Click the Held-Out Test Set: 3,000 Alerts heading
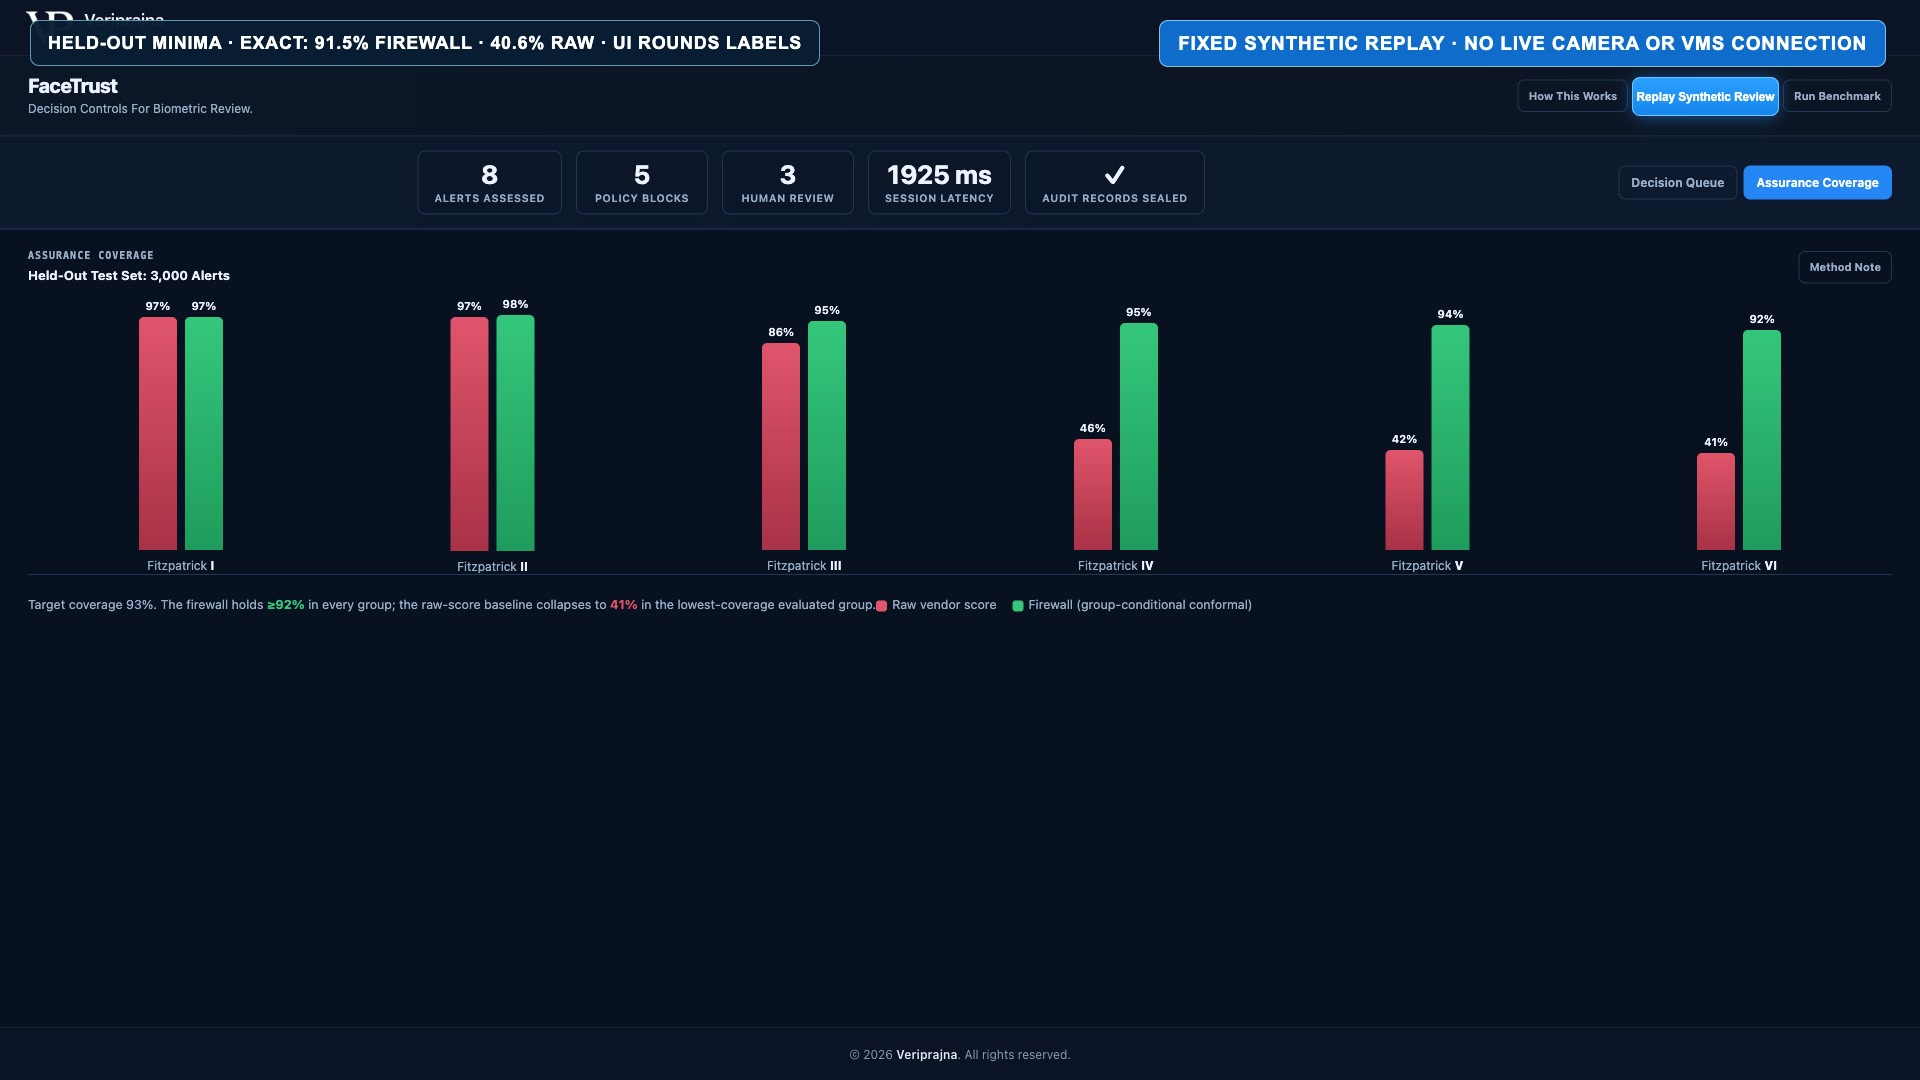 [x=129, y=276]
